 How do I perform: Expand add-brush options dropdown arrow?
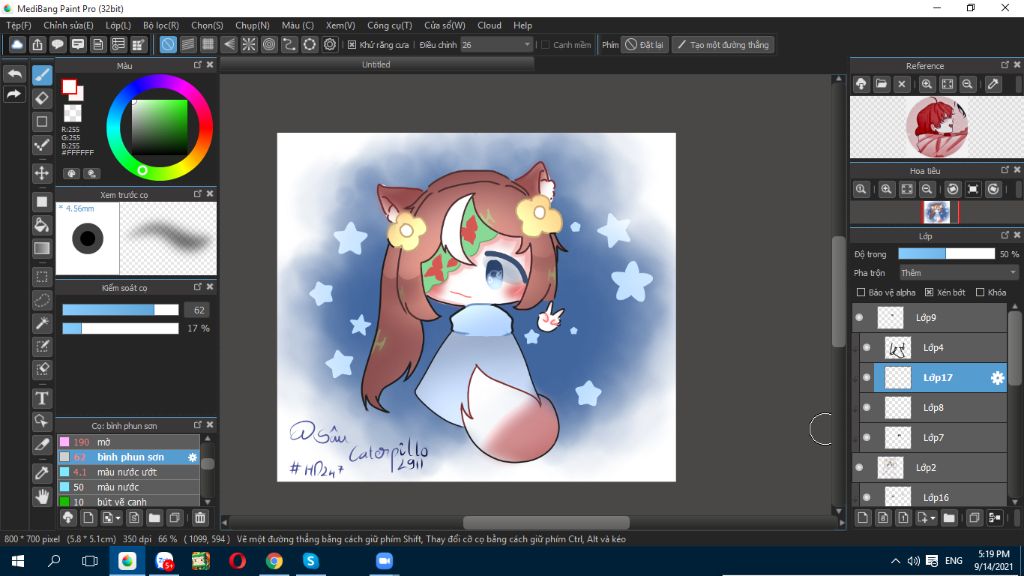coord(118,519)
